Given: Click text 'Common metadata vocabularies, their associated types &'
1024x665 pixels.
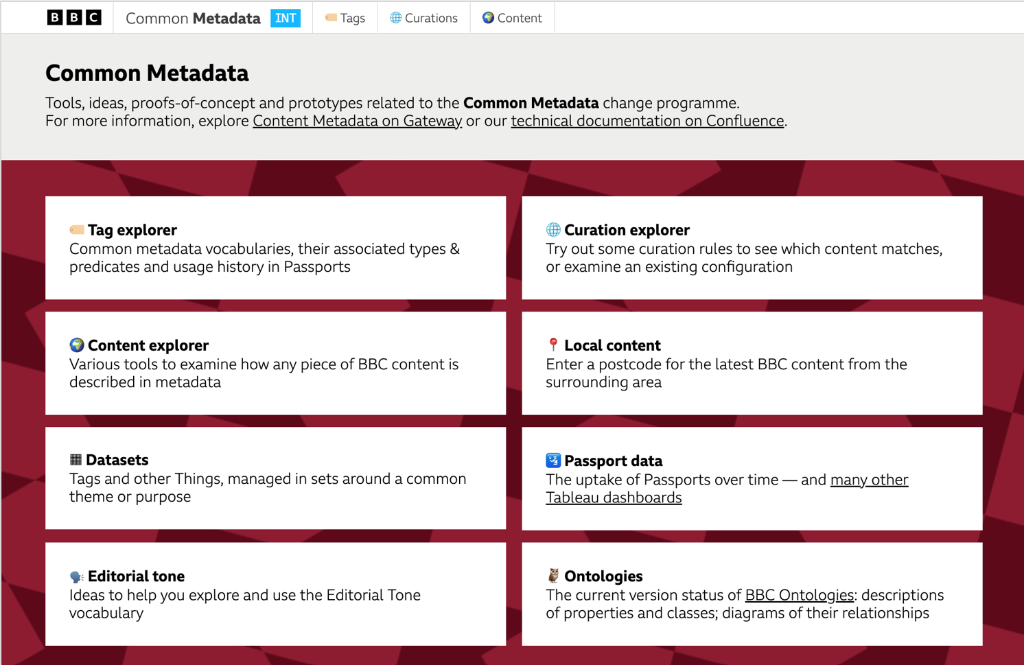Looking at the screenshot, I should [264, 249].
